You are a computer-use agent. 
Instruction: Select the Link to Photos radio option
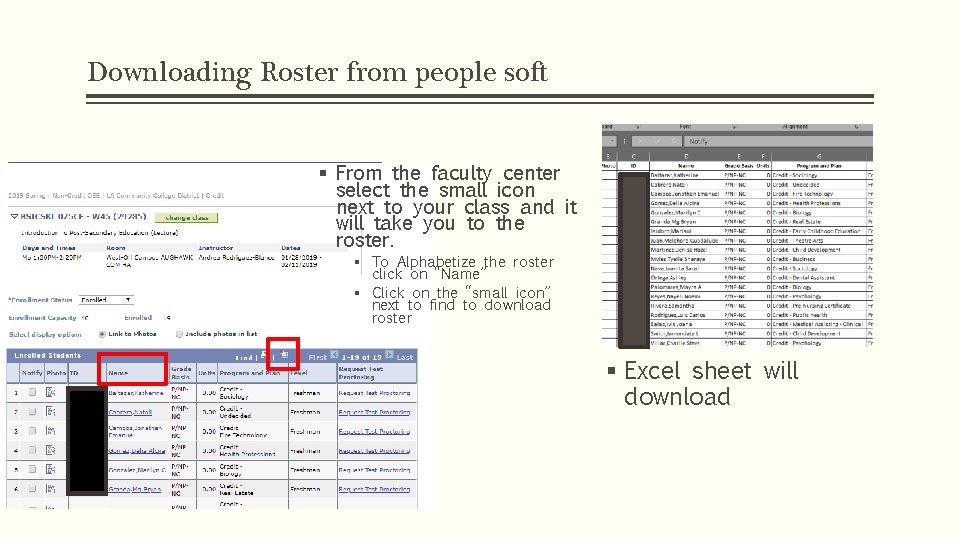point(102,334)
